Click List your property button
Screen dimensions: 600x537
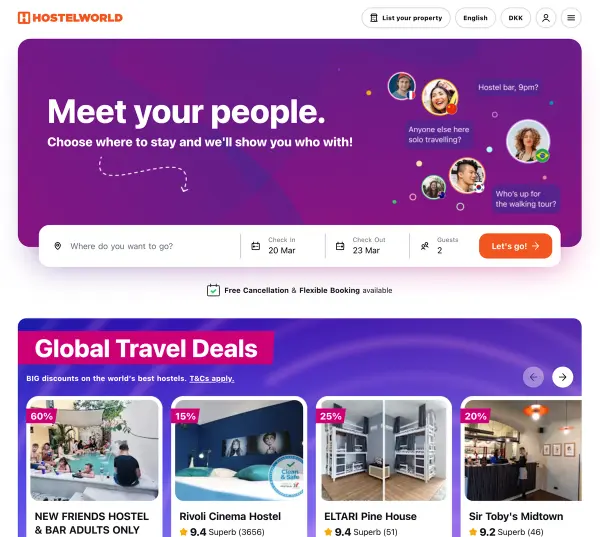click(x=406, y=18)
